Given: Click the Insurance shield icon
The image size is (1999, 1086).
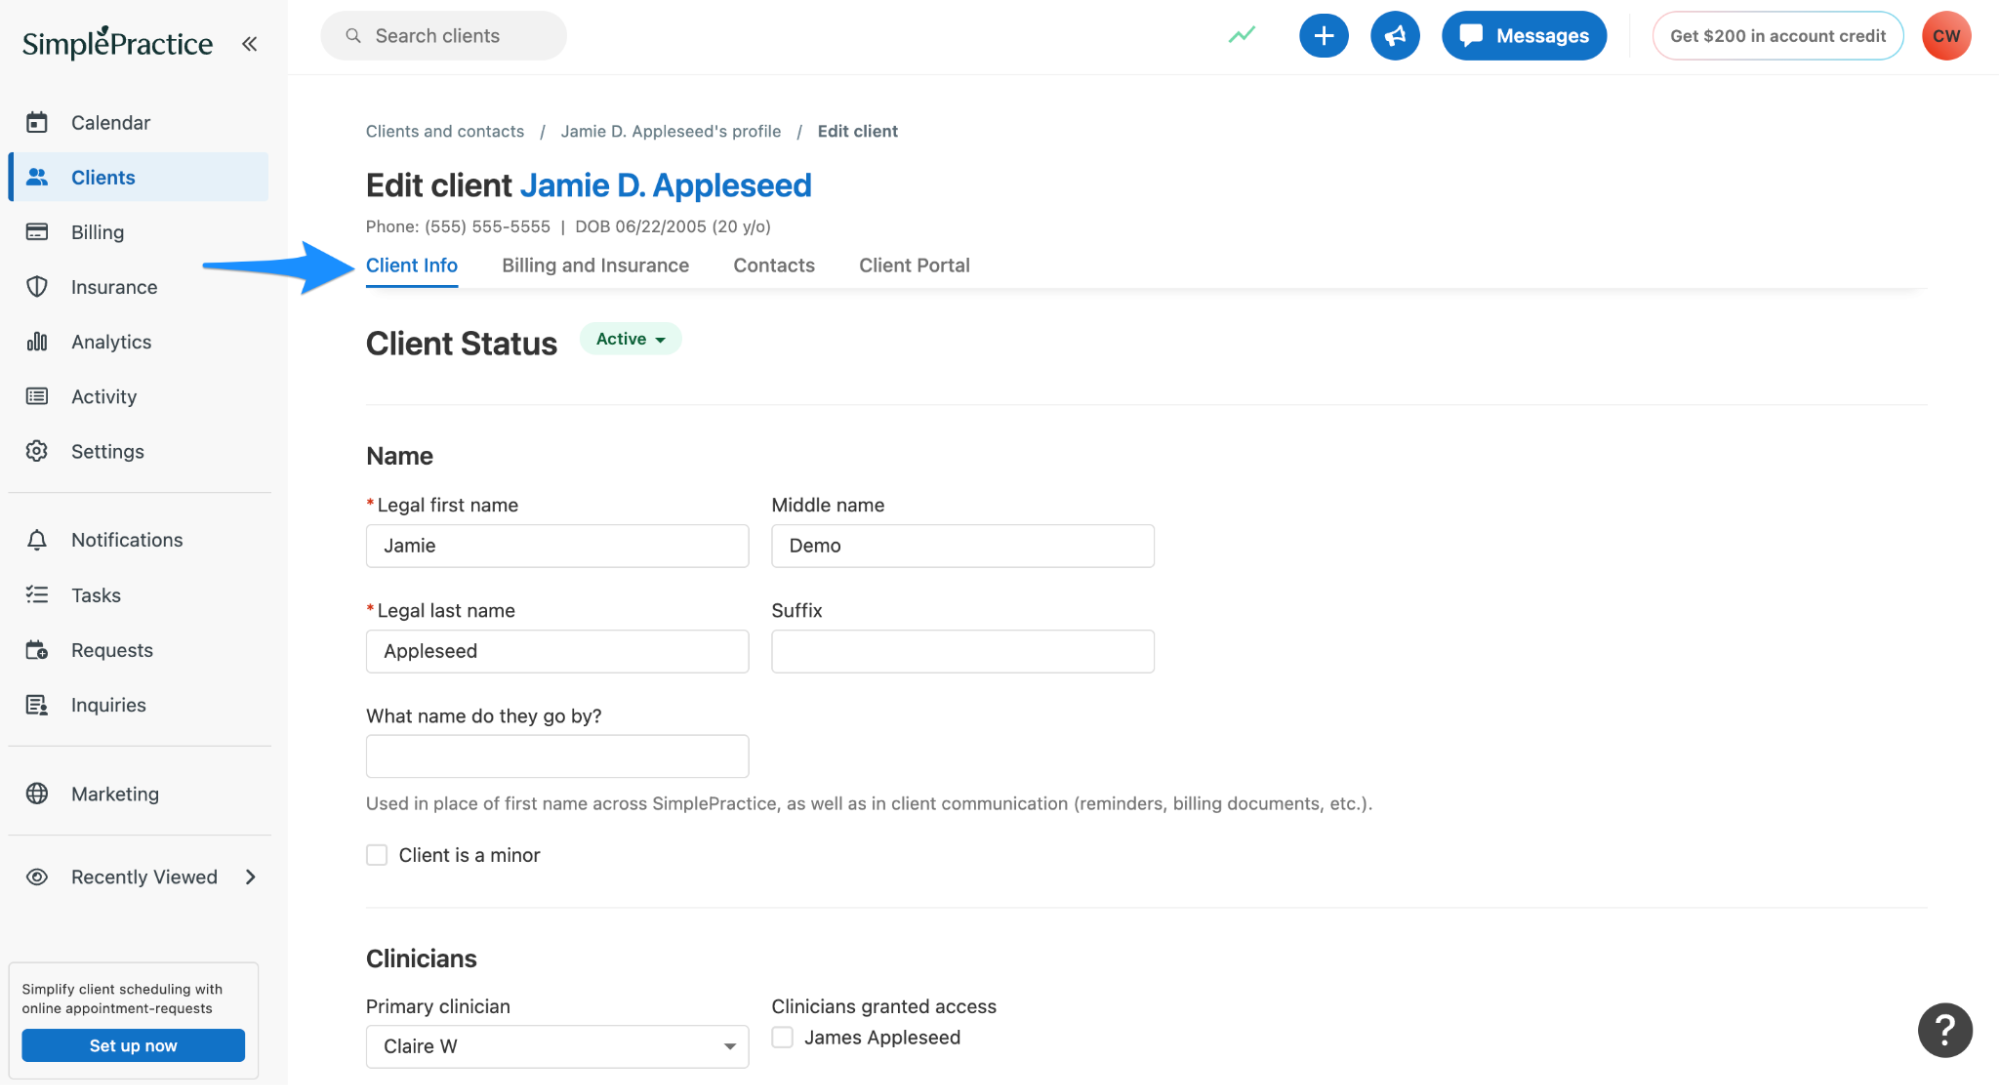Looking at the screenshot, I should click(37, 287).
